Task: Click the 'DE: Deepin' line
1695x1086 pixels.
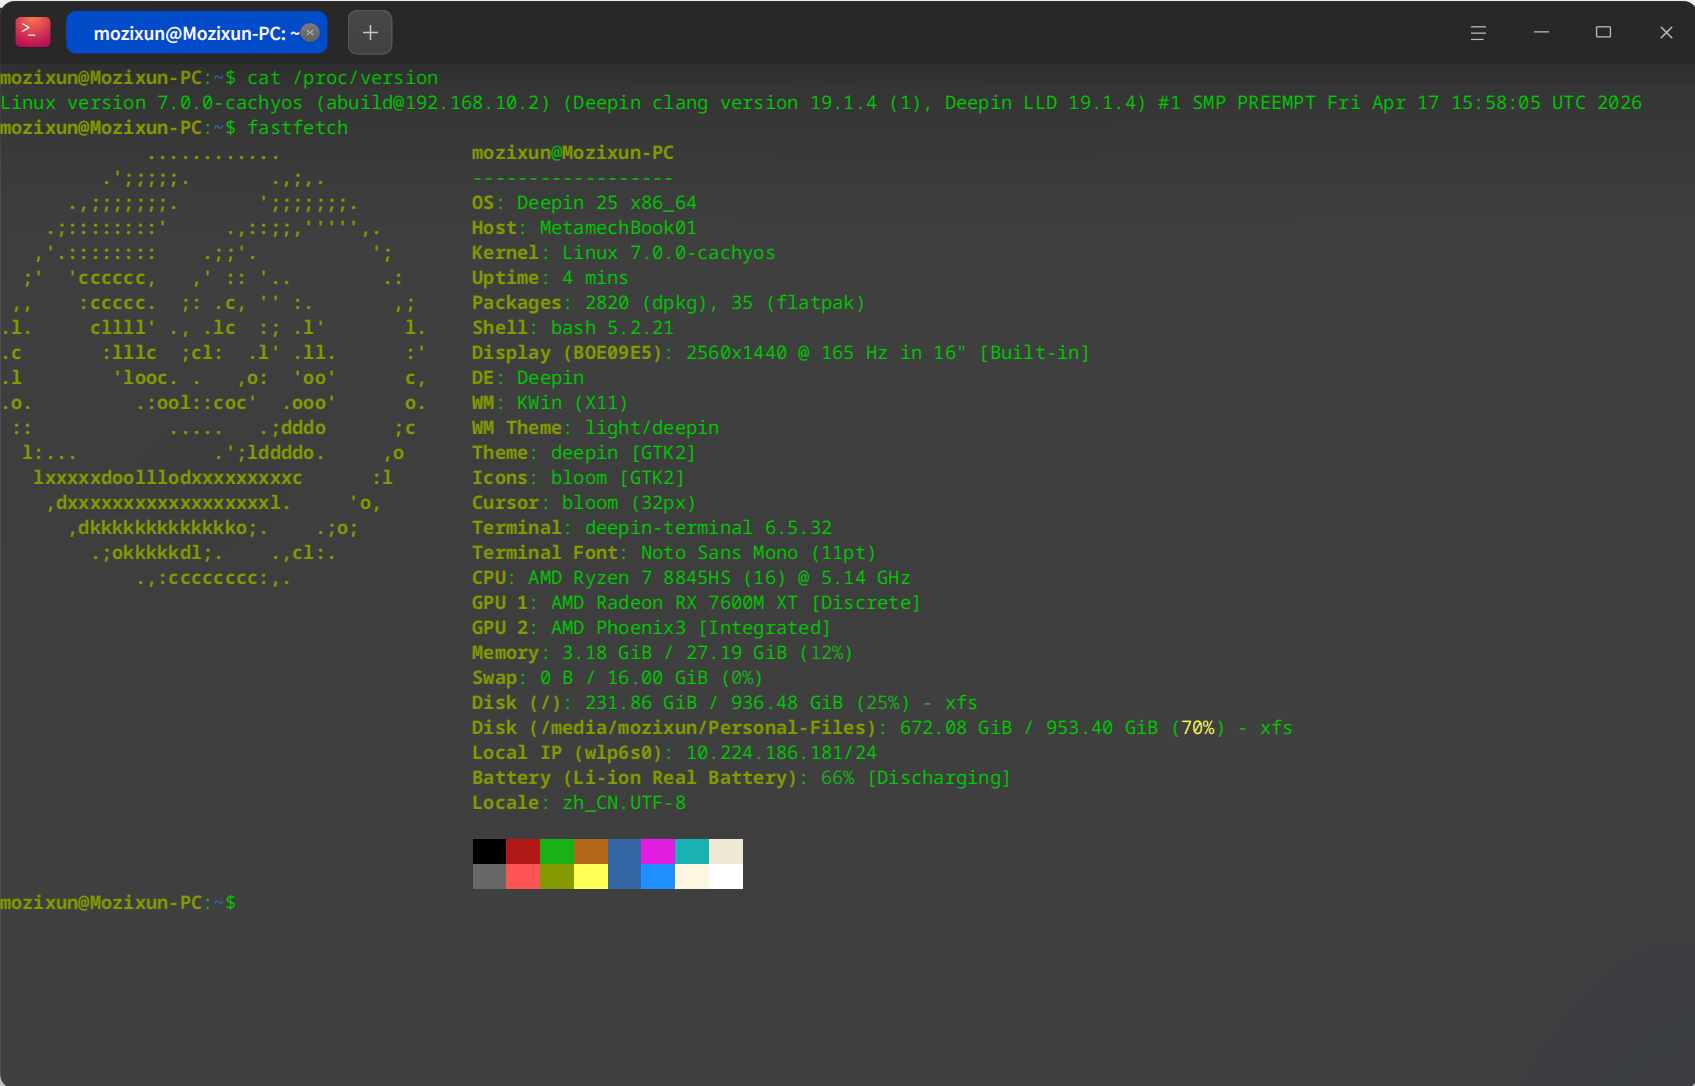Action: click(528, 378)
